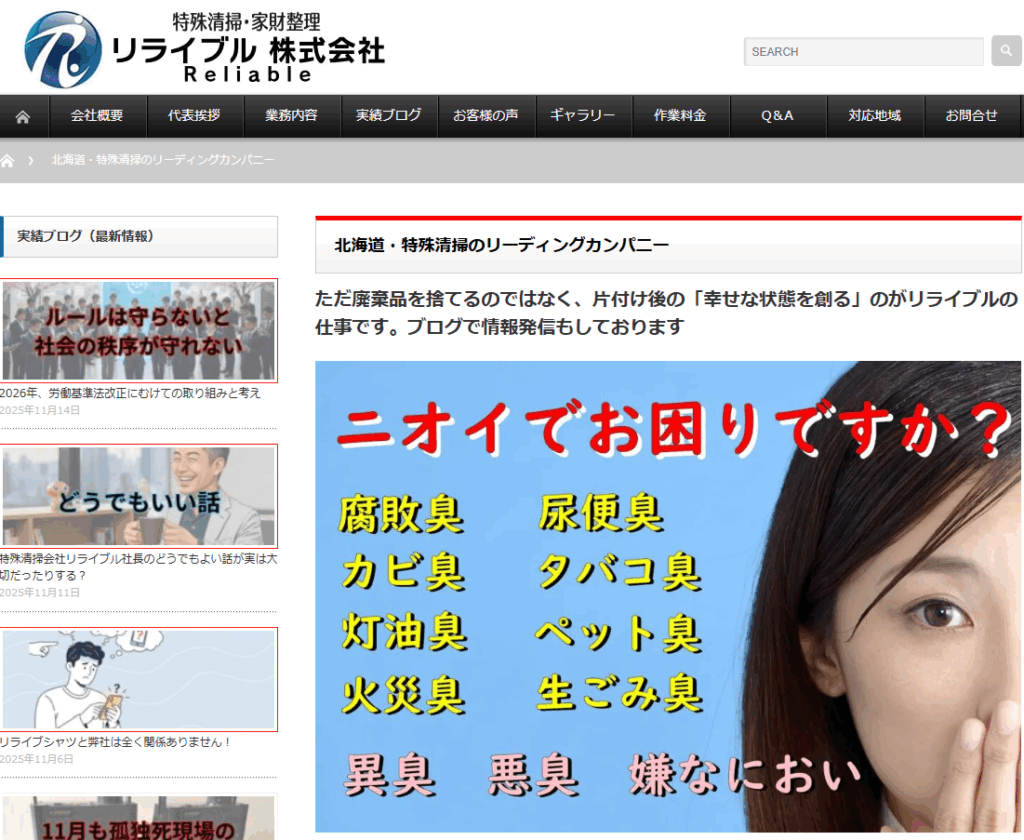Open the Q&A menu item

pos(777,116)
